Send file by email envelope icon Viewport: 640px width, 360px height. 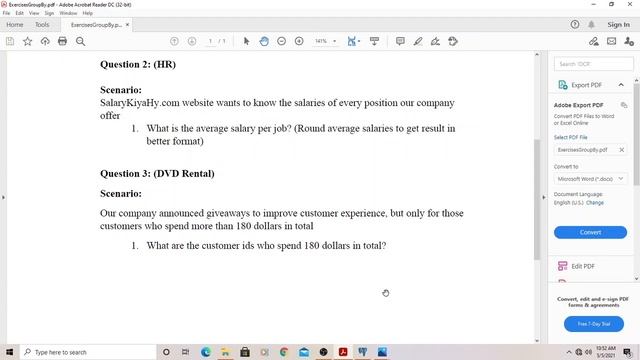click(611, 41)
